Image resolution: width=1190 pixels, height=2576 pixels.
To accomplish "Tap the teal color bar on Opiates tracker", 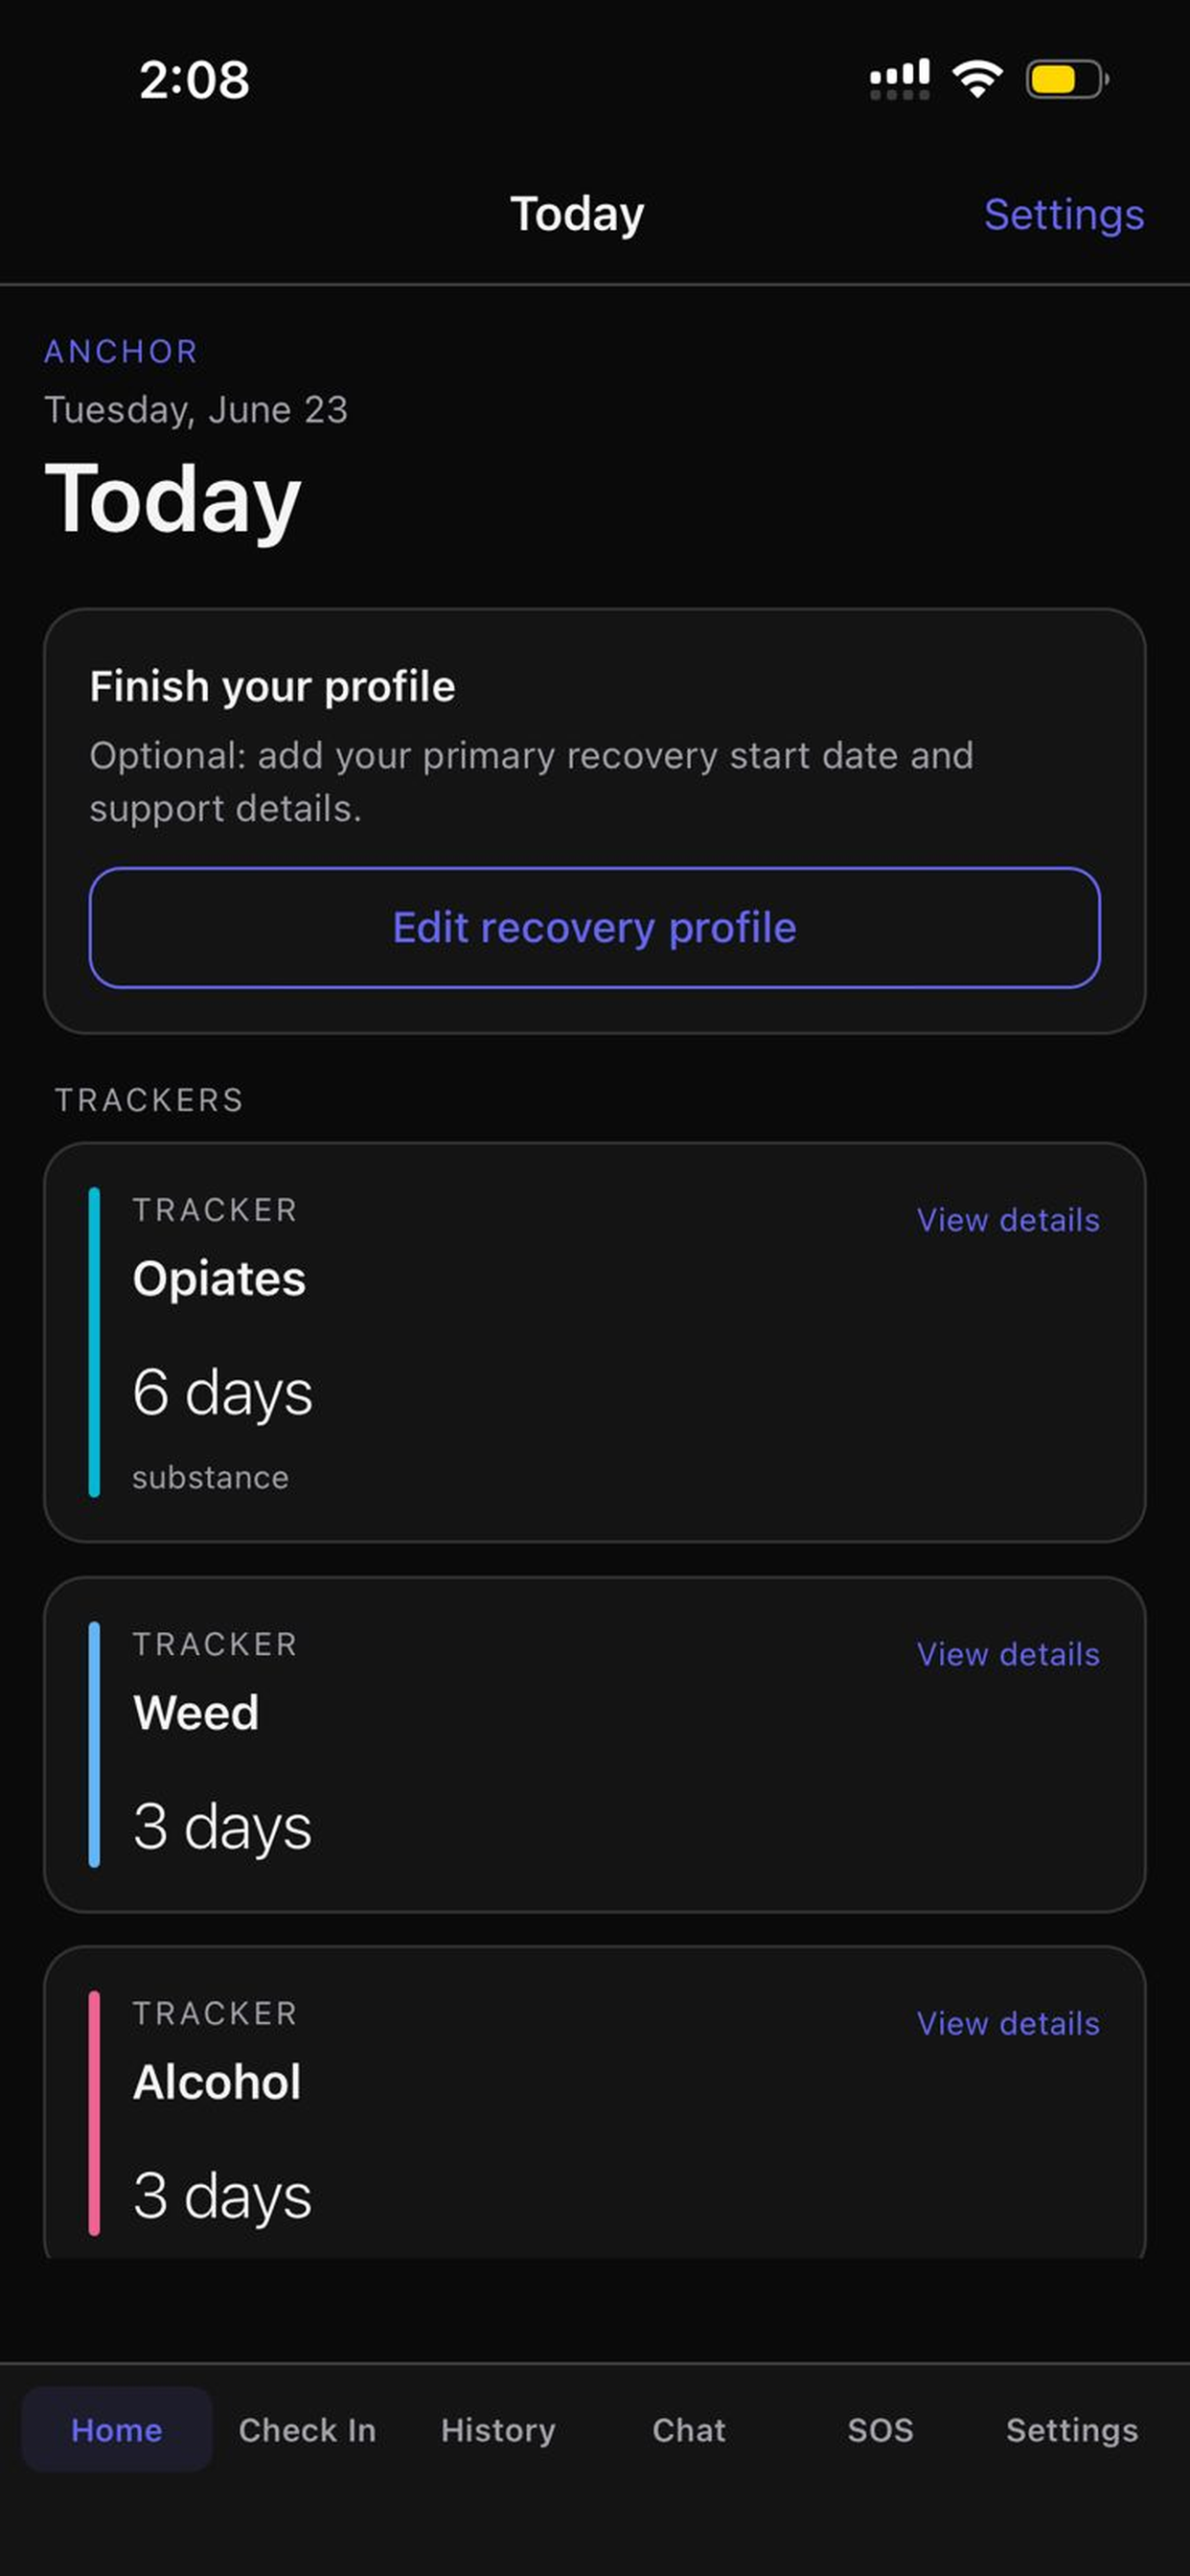I will [x=94, y=1342].
